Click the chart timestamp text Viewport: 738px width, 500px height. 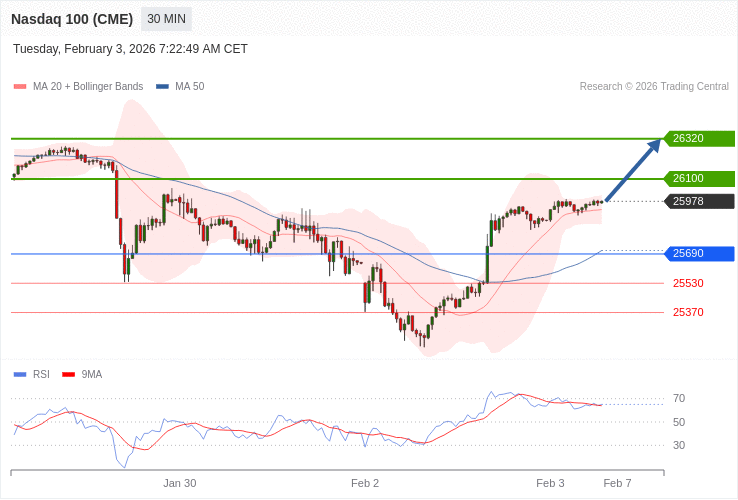(130, 49)
